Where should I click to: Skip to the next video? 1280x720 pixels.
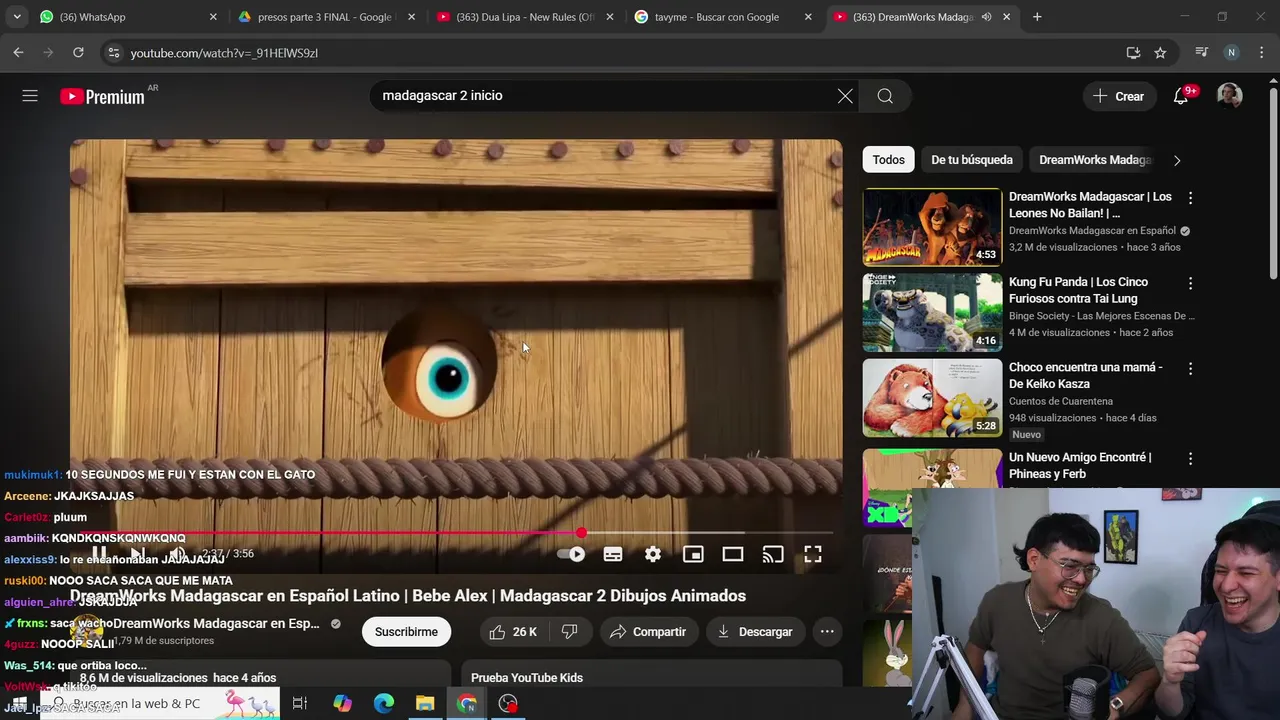point(137,554)
